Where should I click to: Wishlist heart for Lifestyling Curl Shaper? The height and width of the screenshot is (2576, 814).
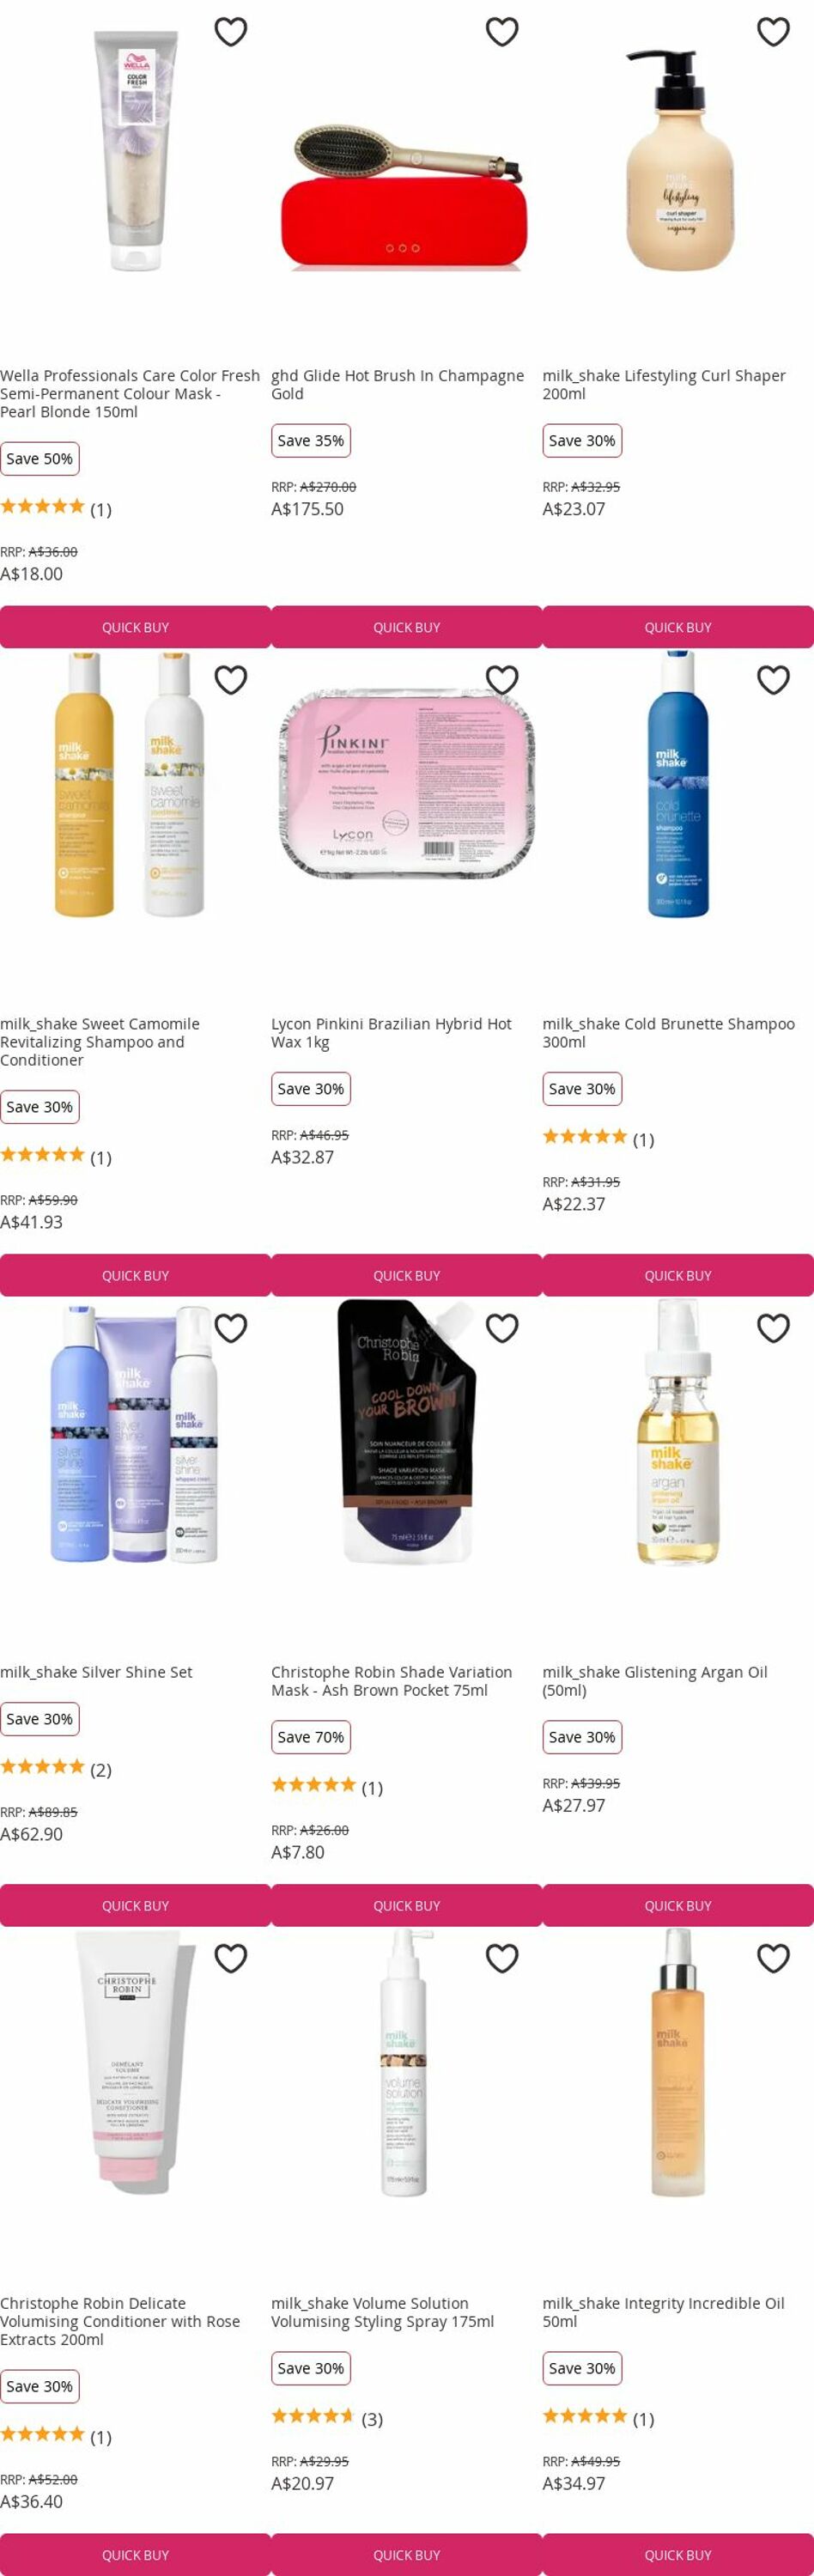coord(773,32)
